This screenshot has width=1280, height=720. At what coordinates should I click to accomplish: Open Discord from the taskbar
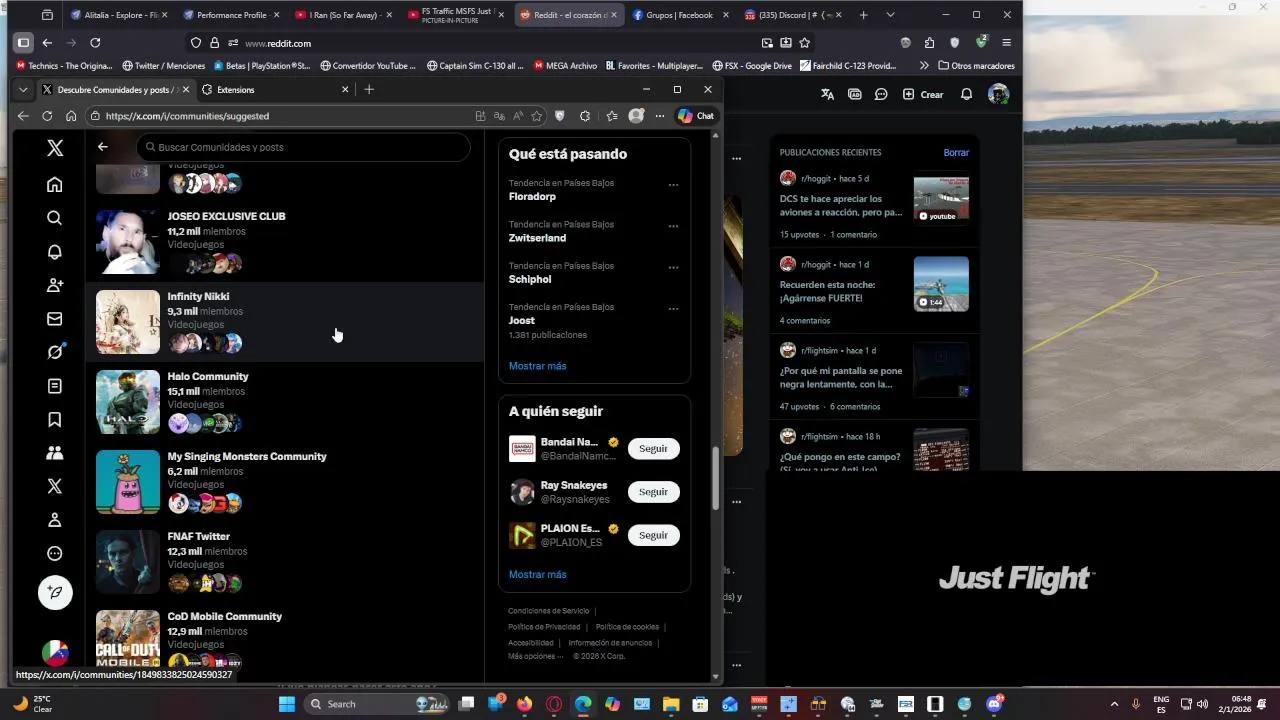point(993,704)
